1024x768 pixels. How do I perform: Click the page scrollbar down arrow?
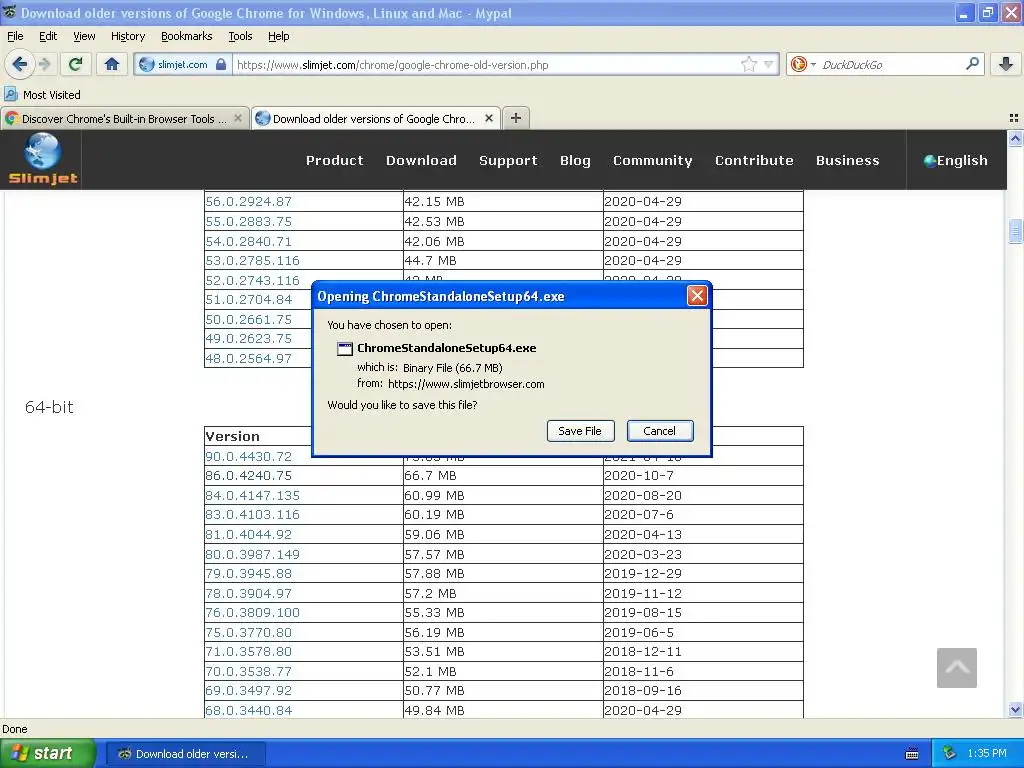(1015, 710)
